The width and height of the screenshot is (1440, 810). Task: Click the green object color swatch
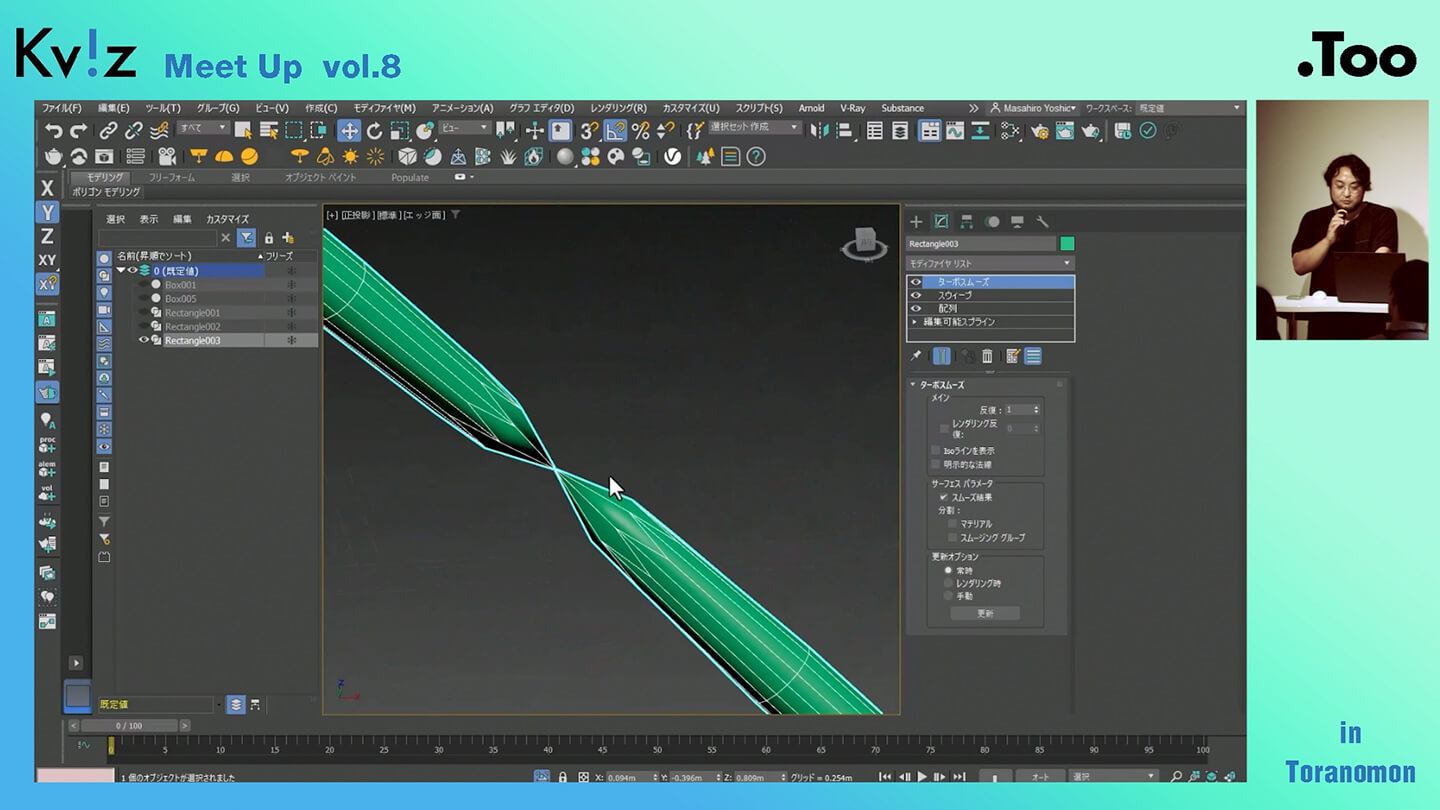click(1067, 244)
